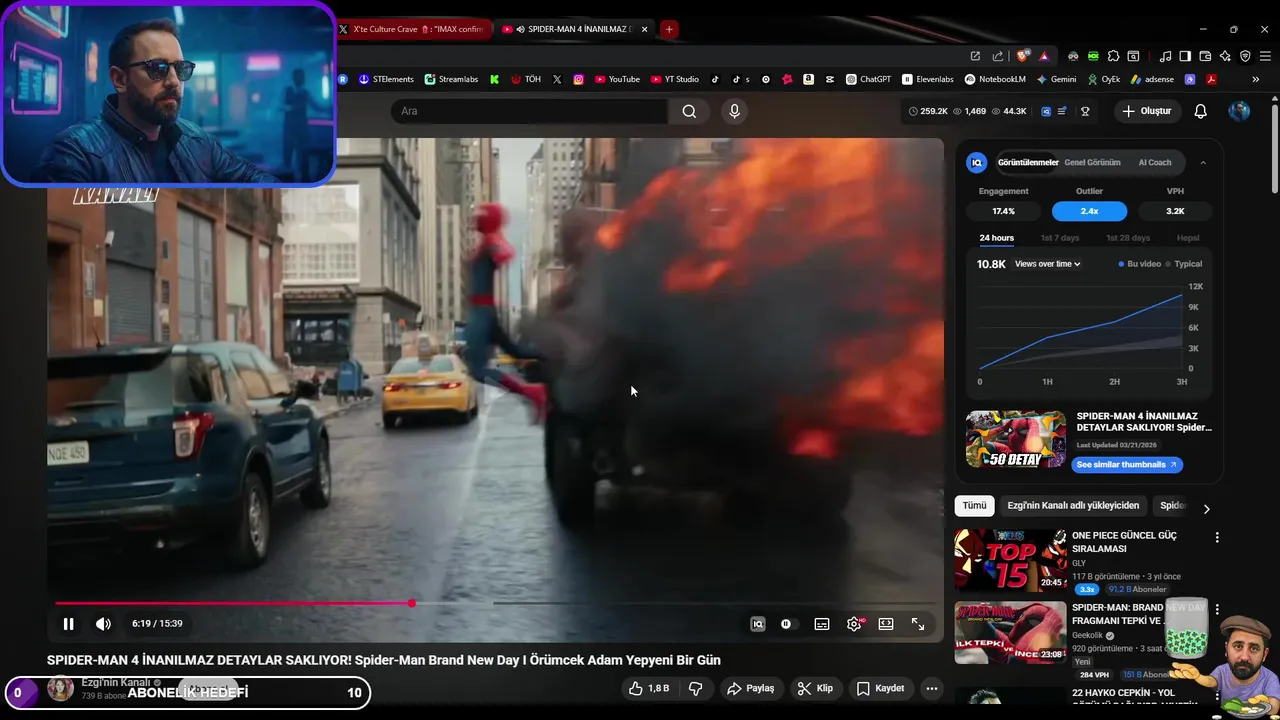Image resolution: width=1280 pixels, height=720 pixels.
Task: Open the browser hamburger menu
Action: [x=1265, y=56]
